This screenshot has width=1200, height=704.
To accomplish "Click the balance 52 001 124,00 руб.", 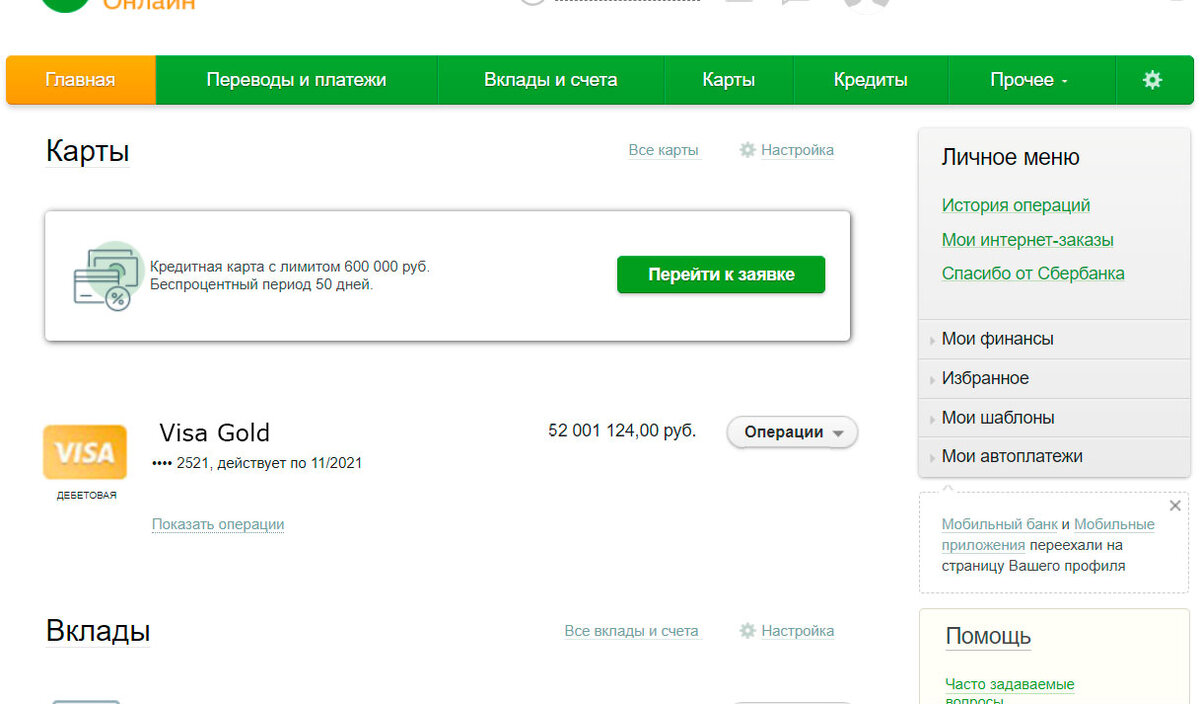I will (622, 431).
